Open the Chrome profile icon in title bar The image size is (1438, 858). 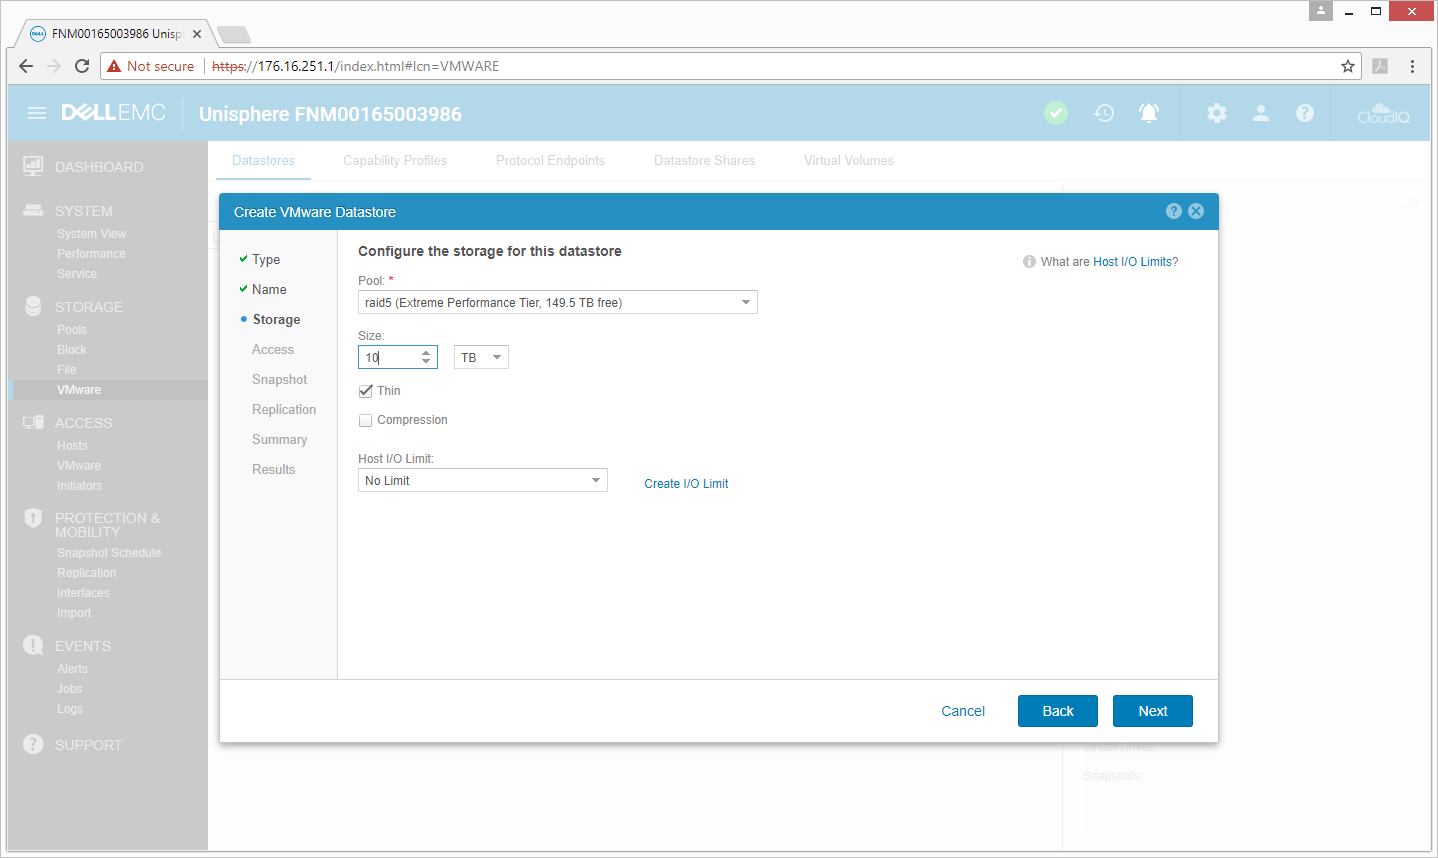pyautogui.click(x=1321, y=11)
